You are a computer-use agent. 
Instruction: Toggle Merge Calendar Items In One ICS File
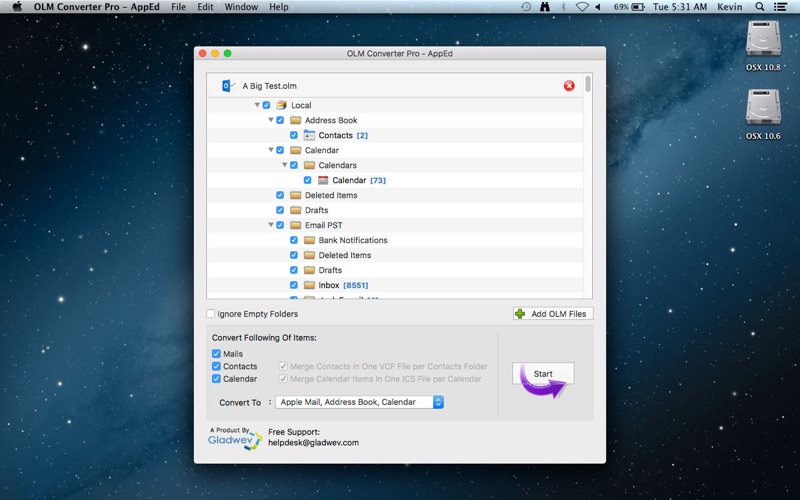click(x=283, y=379)
